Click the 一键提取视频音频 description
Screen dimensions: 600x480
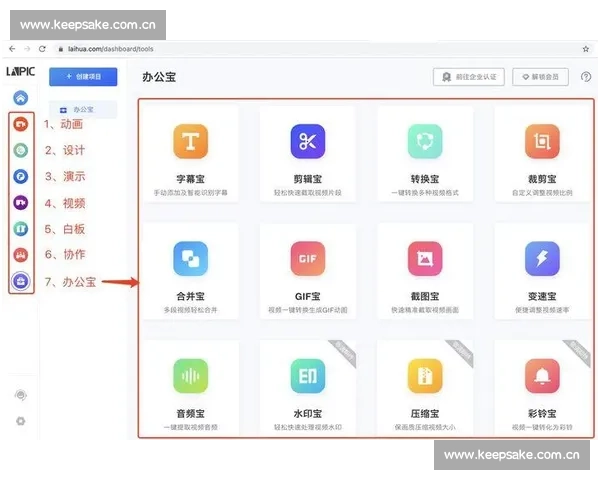click(191, 427)
